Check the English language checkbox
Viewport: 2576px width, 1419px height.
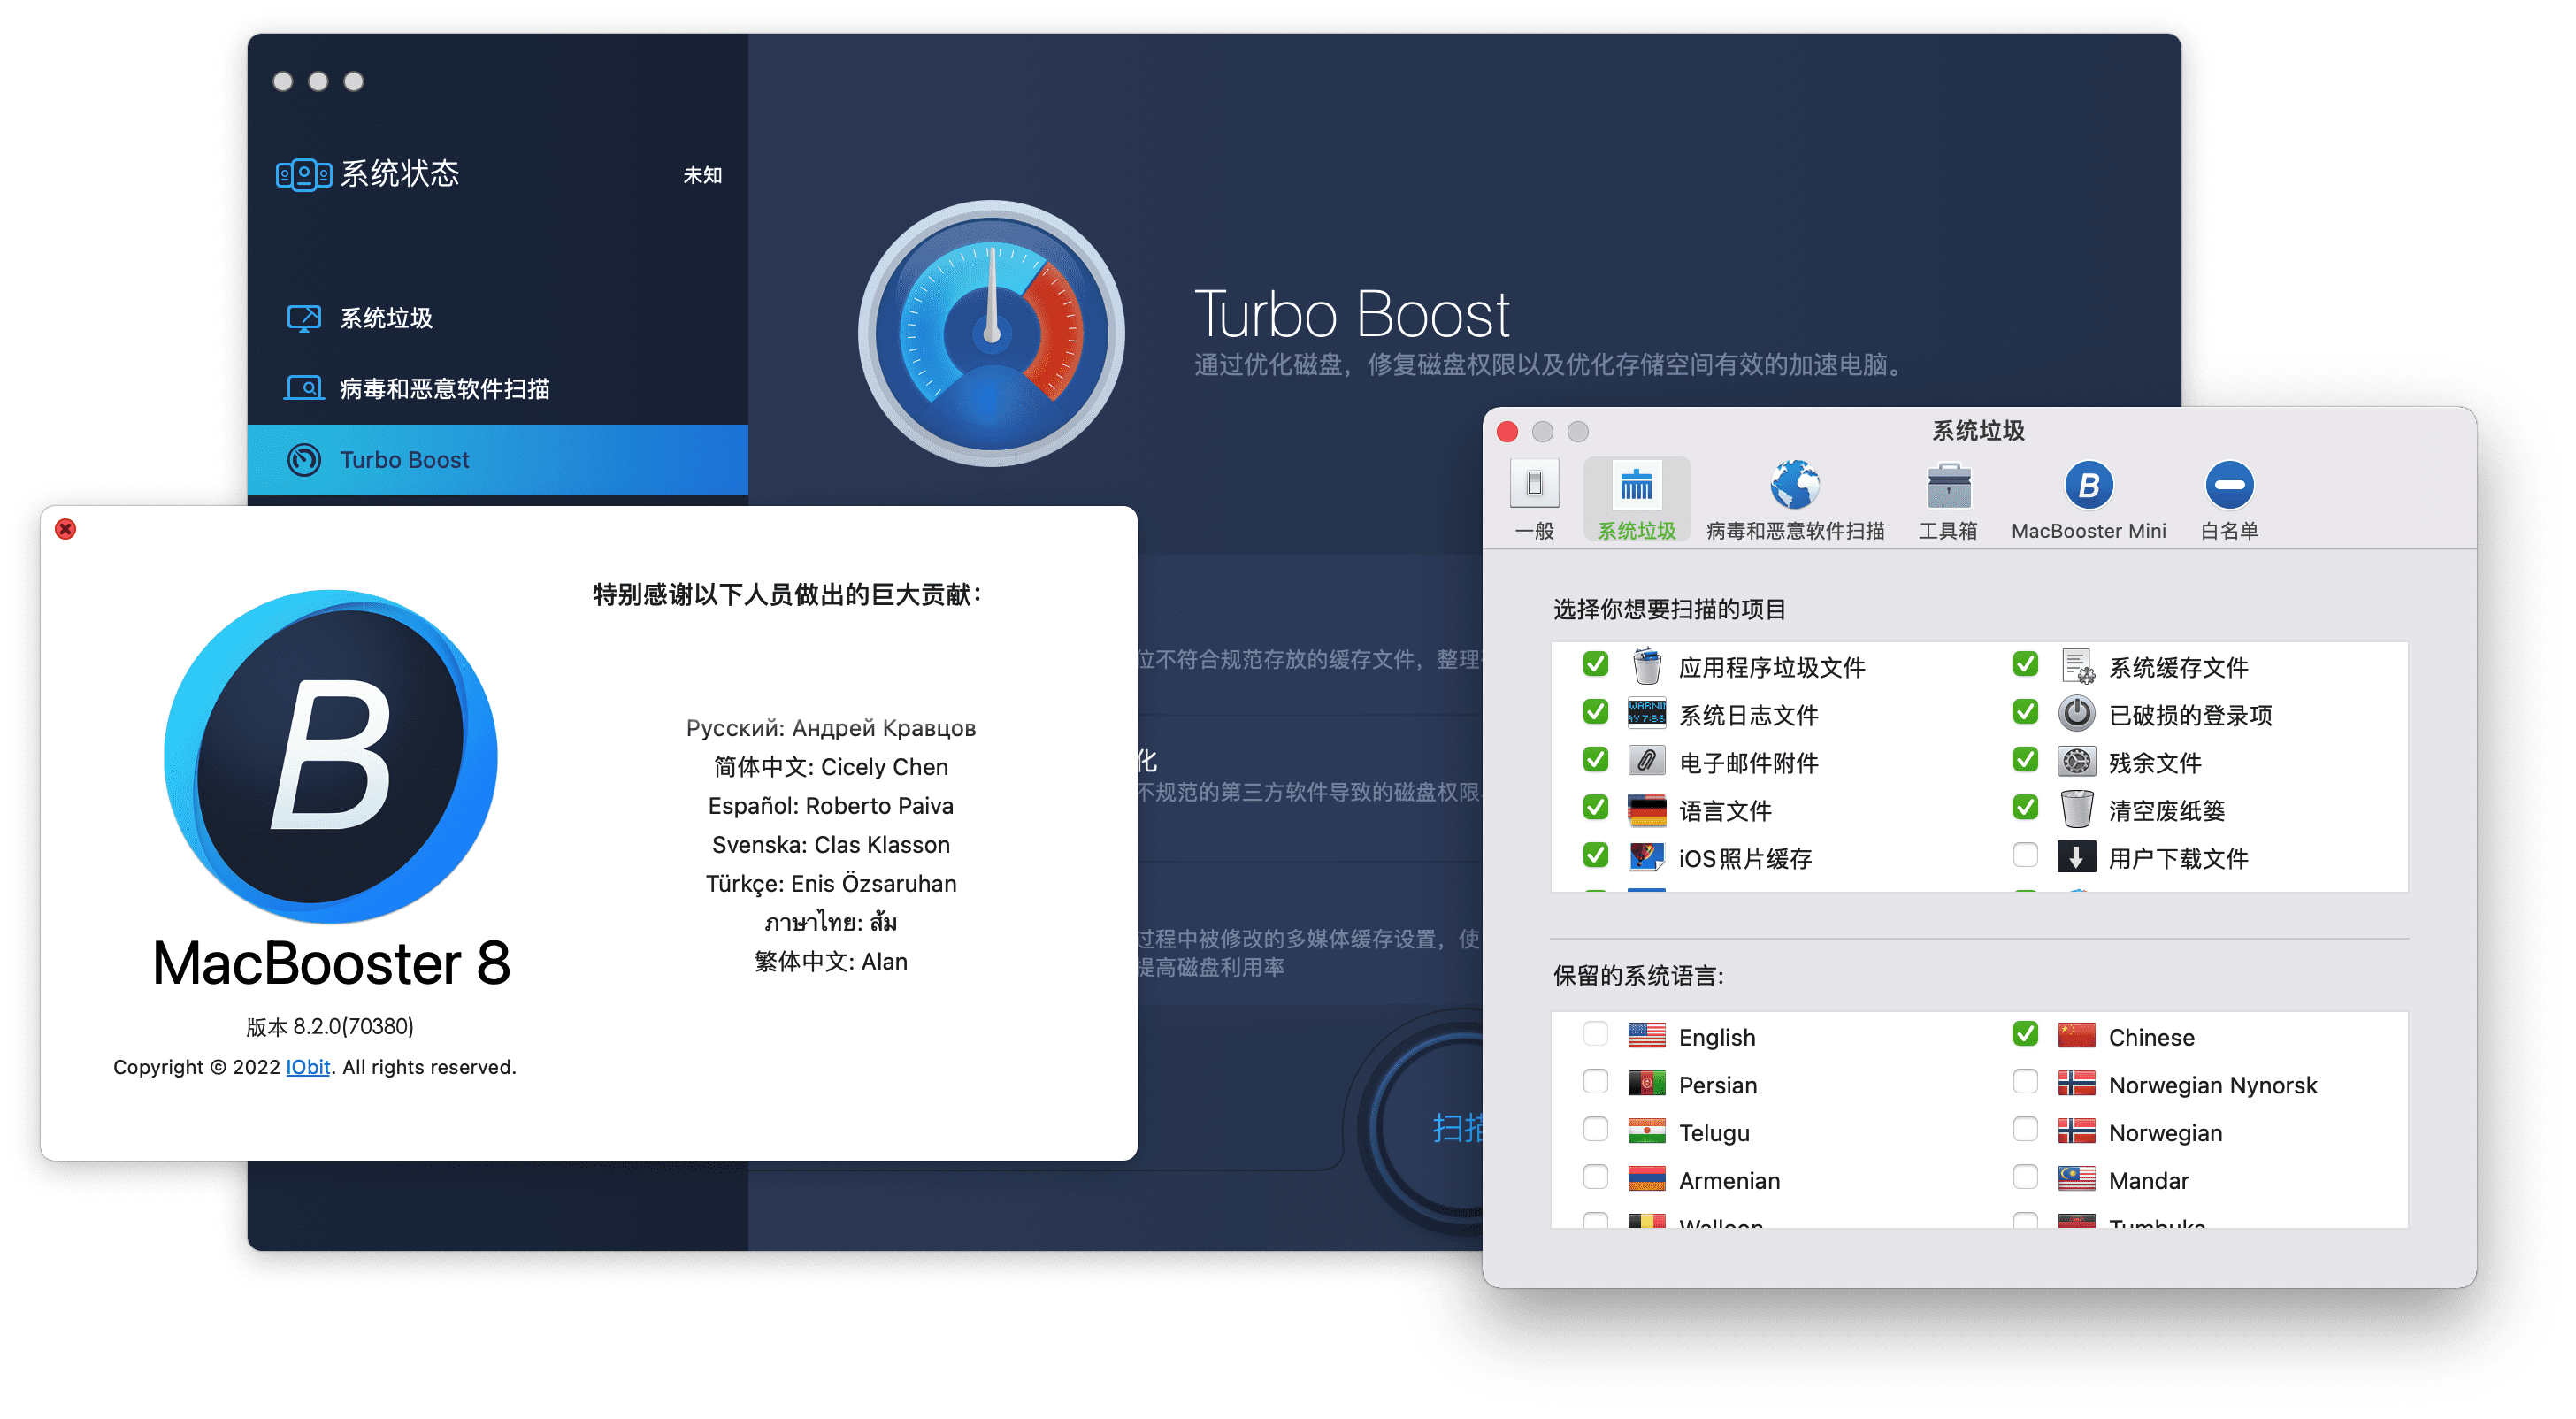click(x=1595, y=1034)
